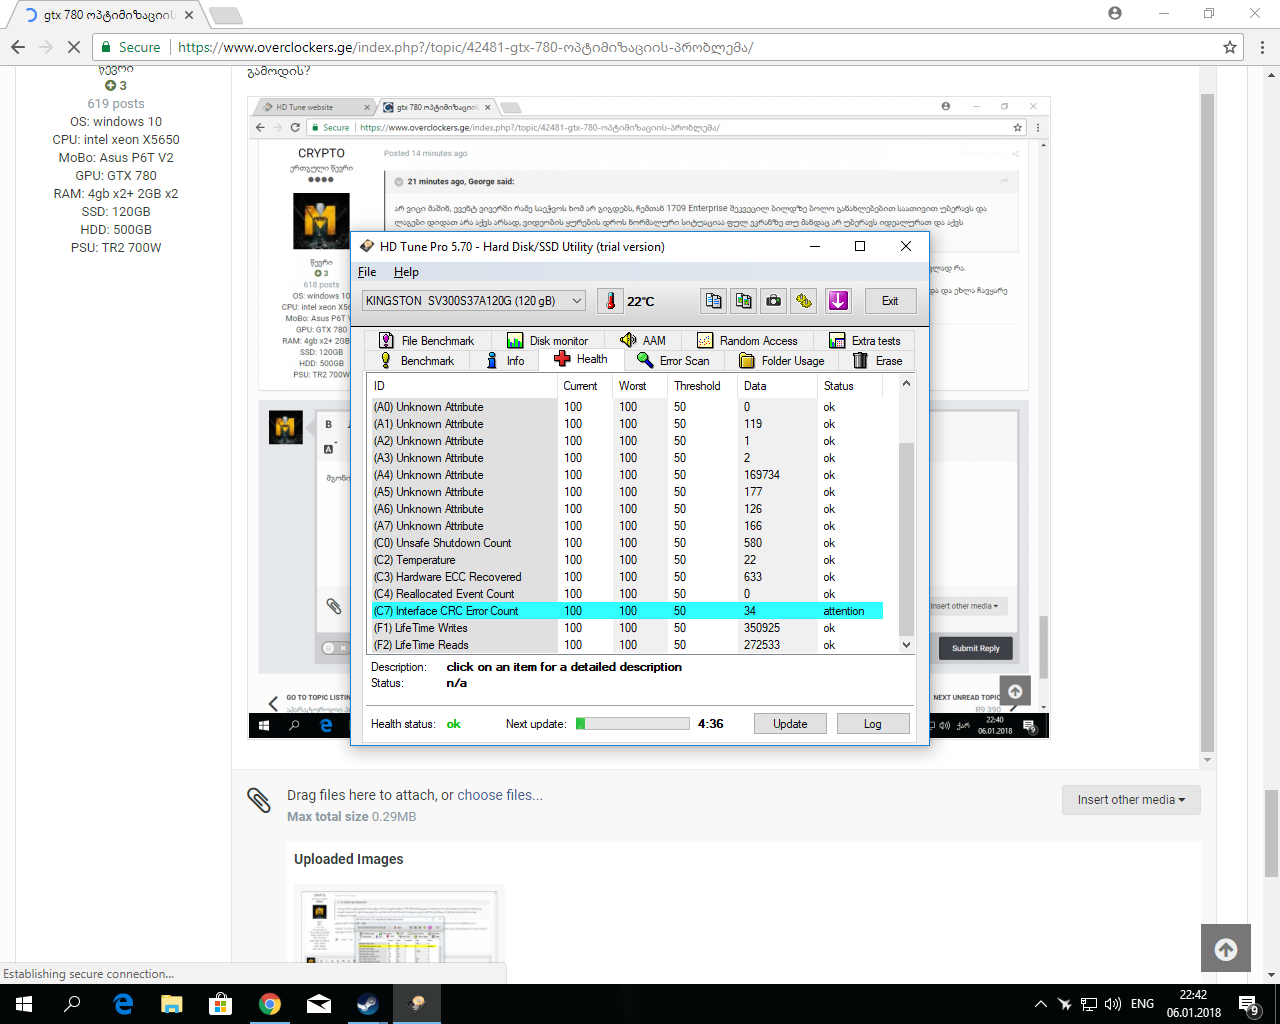Switch to the Error Scan tab

(674, 361)
